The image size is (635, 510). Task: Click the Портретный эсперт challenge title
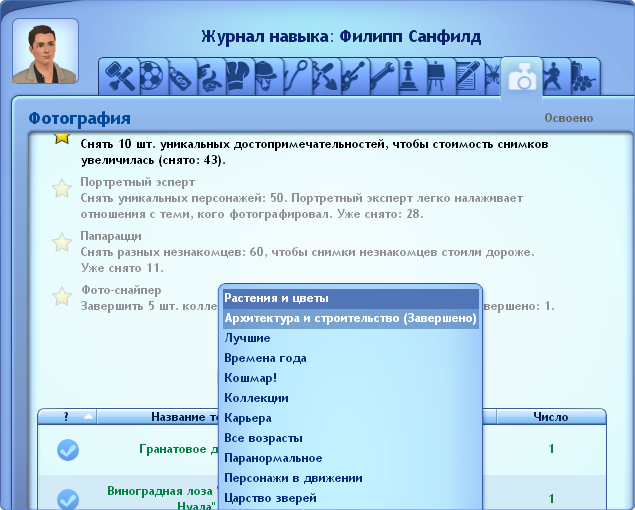click(138, 182)
